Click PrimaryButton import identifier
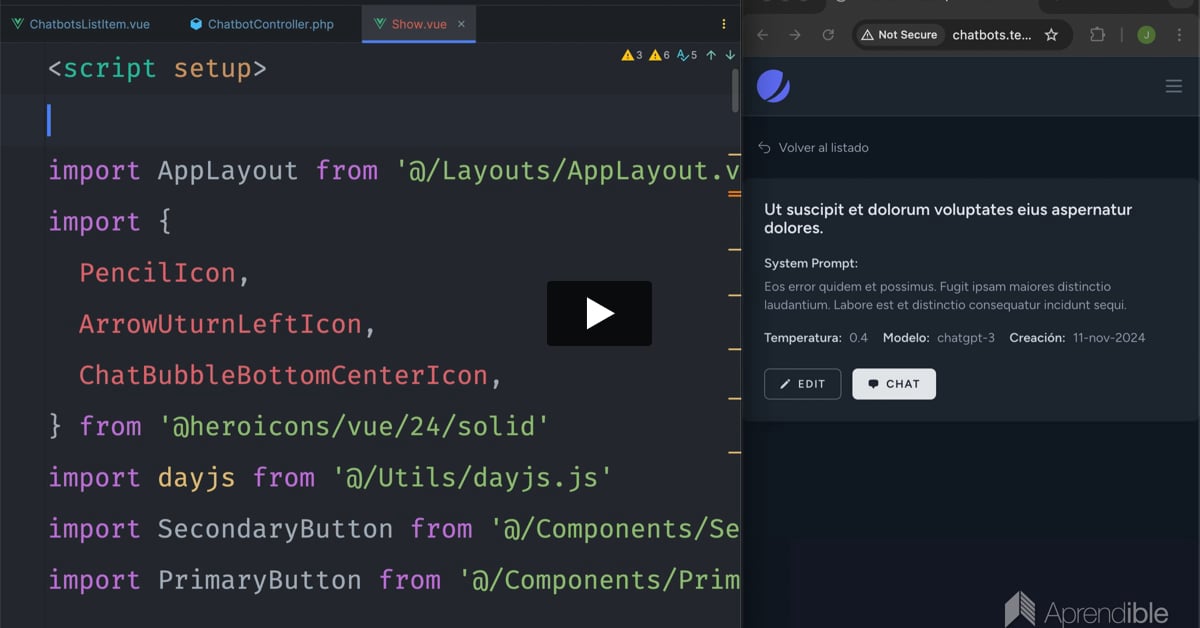This screenshot has height=628, width=1200. click(x=260, y=579)
